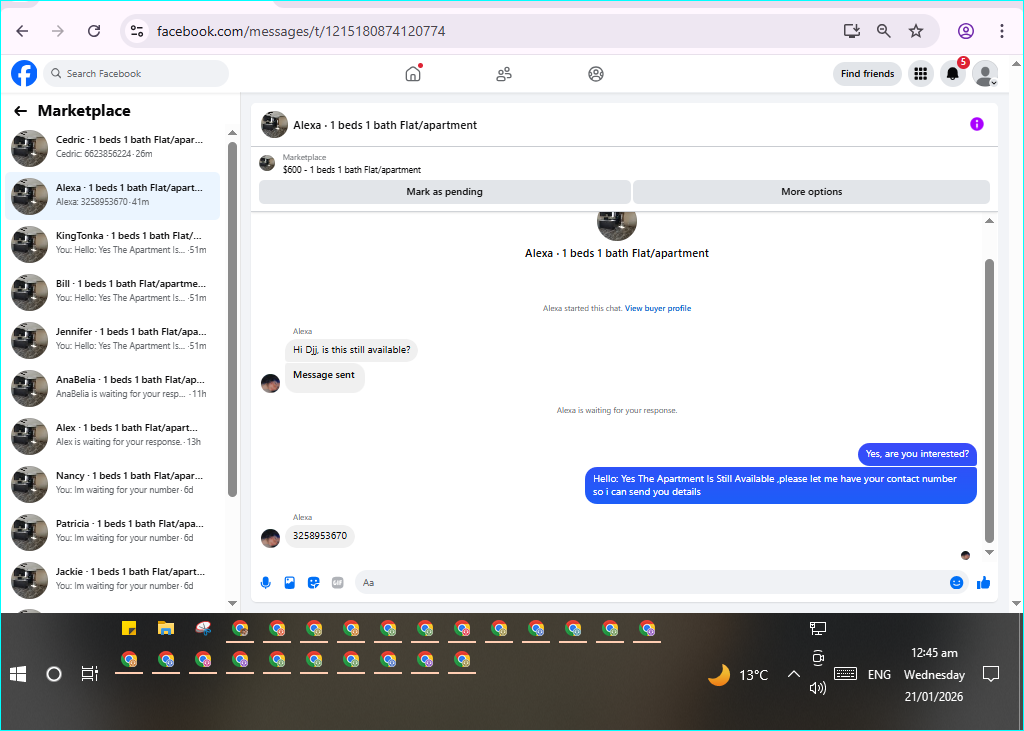Go back using the Marketplace back arrow
1024x731 pixels.
click(x=21, y=111)
